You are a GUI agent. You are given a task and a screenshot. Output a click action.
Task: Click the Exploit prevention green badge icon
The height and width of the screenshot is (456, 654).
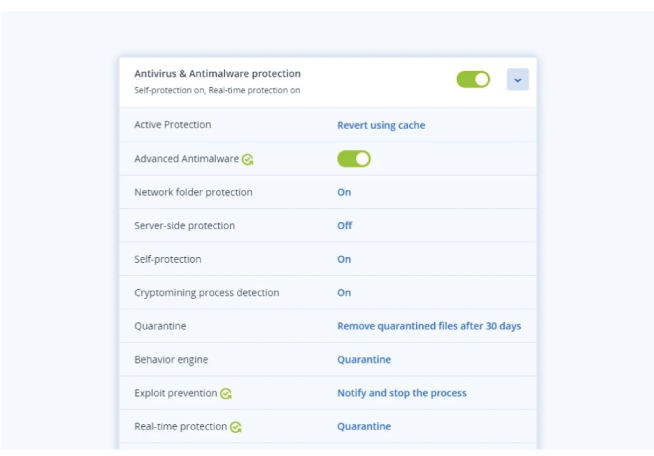[x=226, y=393]
